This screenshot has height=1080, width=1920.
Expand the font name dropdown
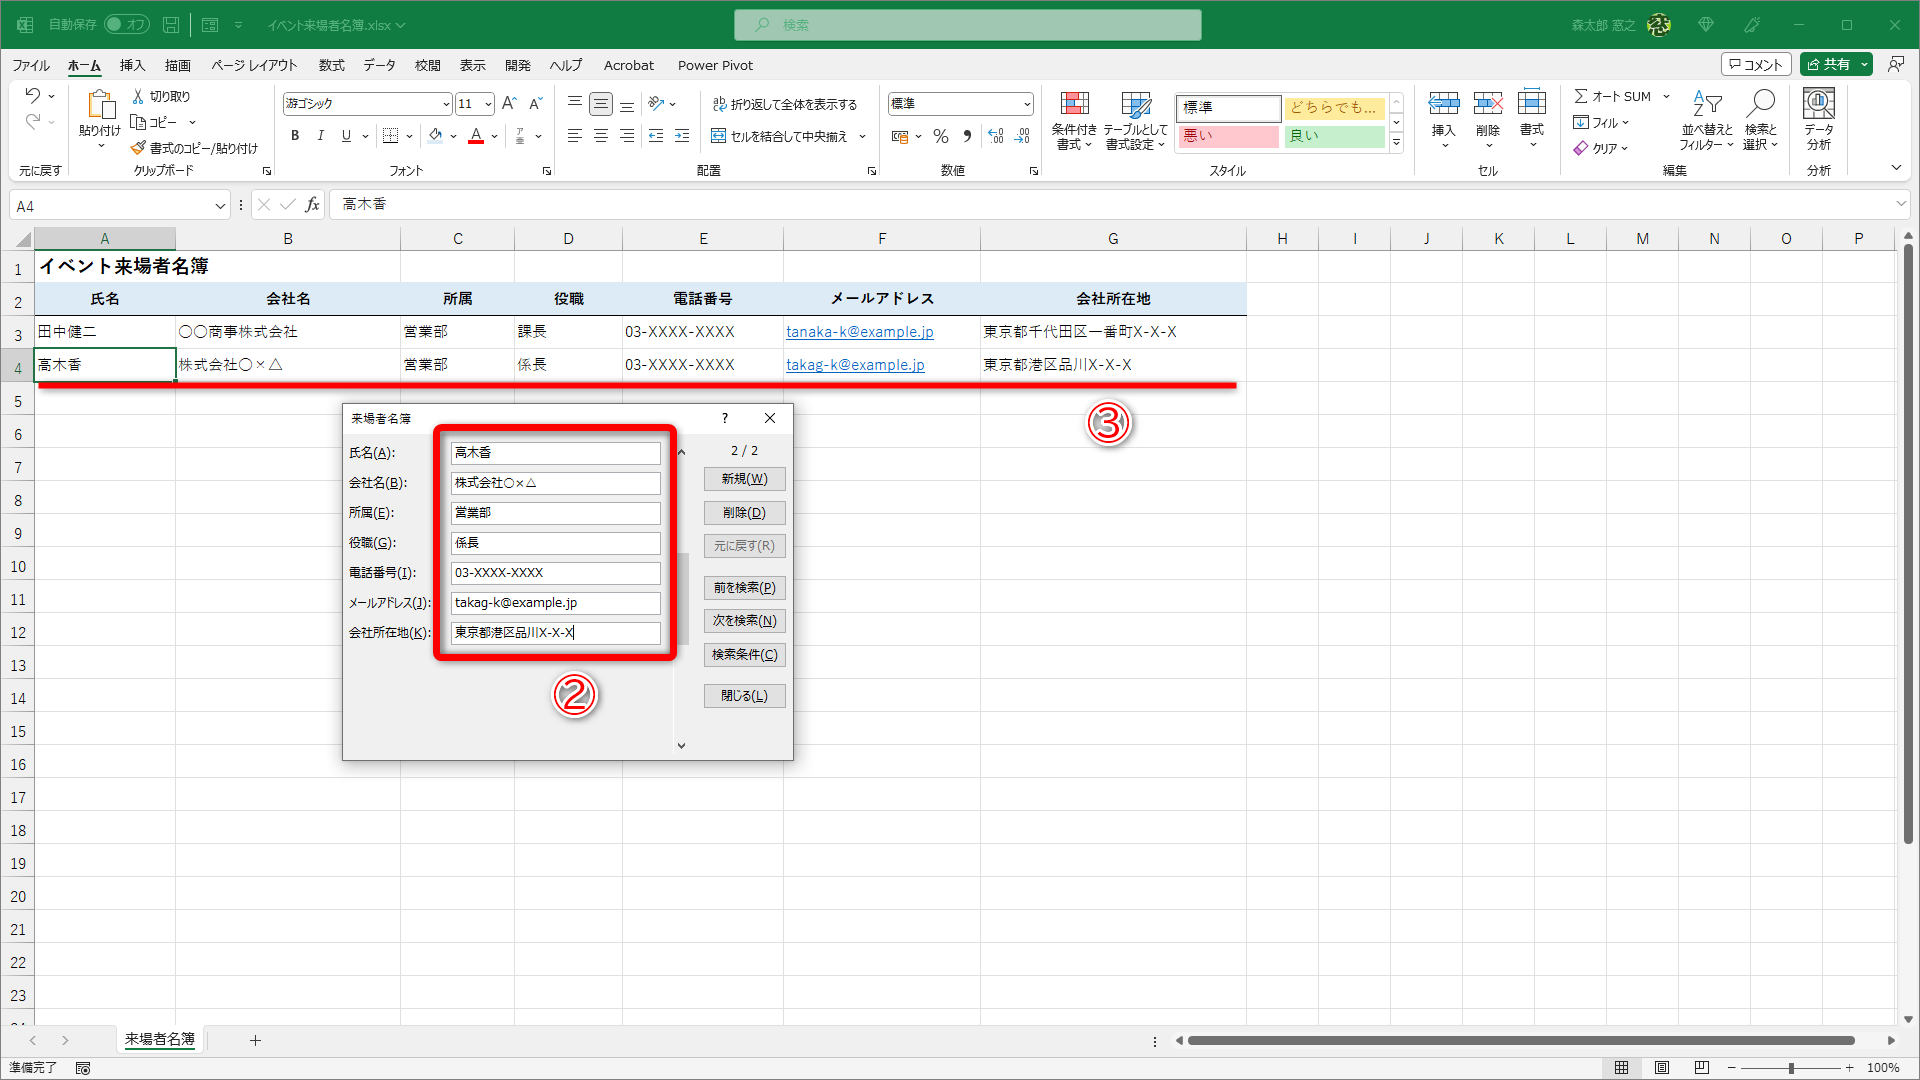[446, 104]
